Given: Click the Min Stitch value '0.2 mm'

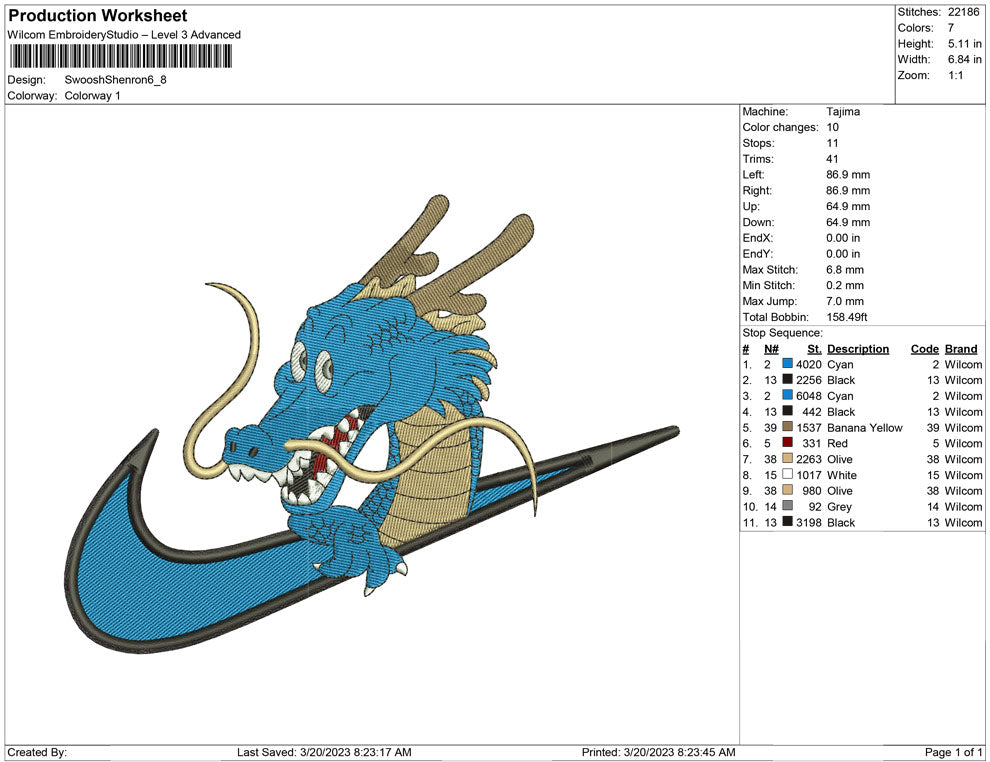Looking at the screenshot, I should pos(845,285).
